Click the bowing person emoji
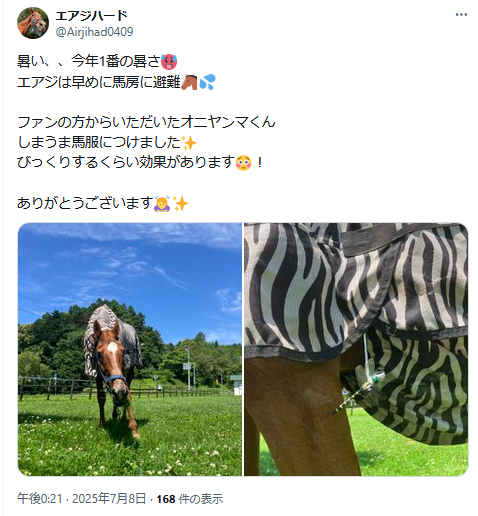 pos(162,204)
